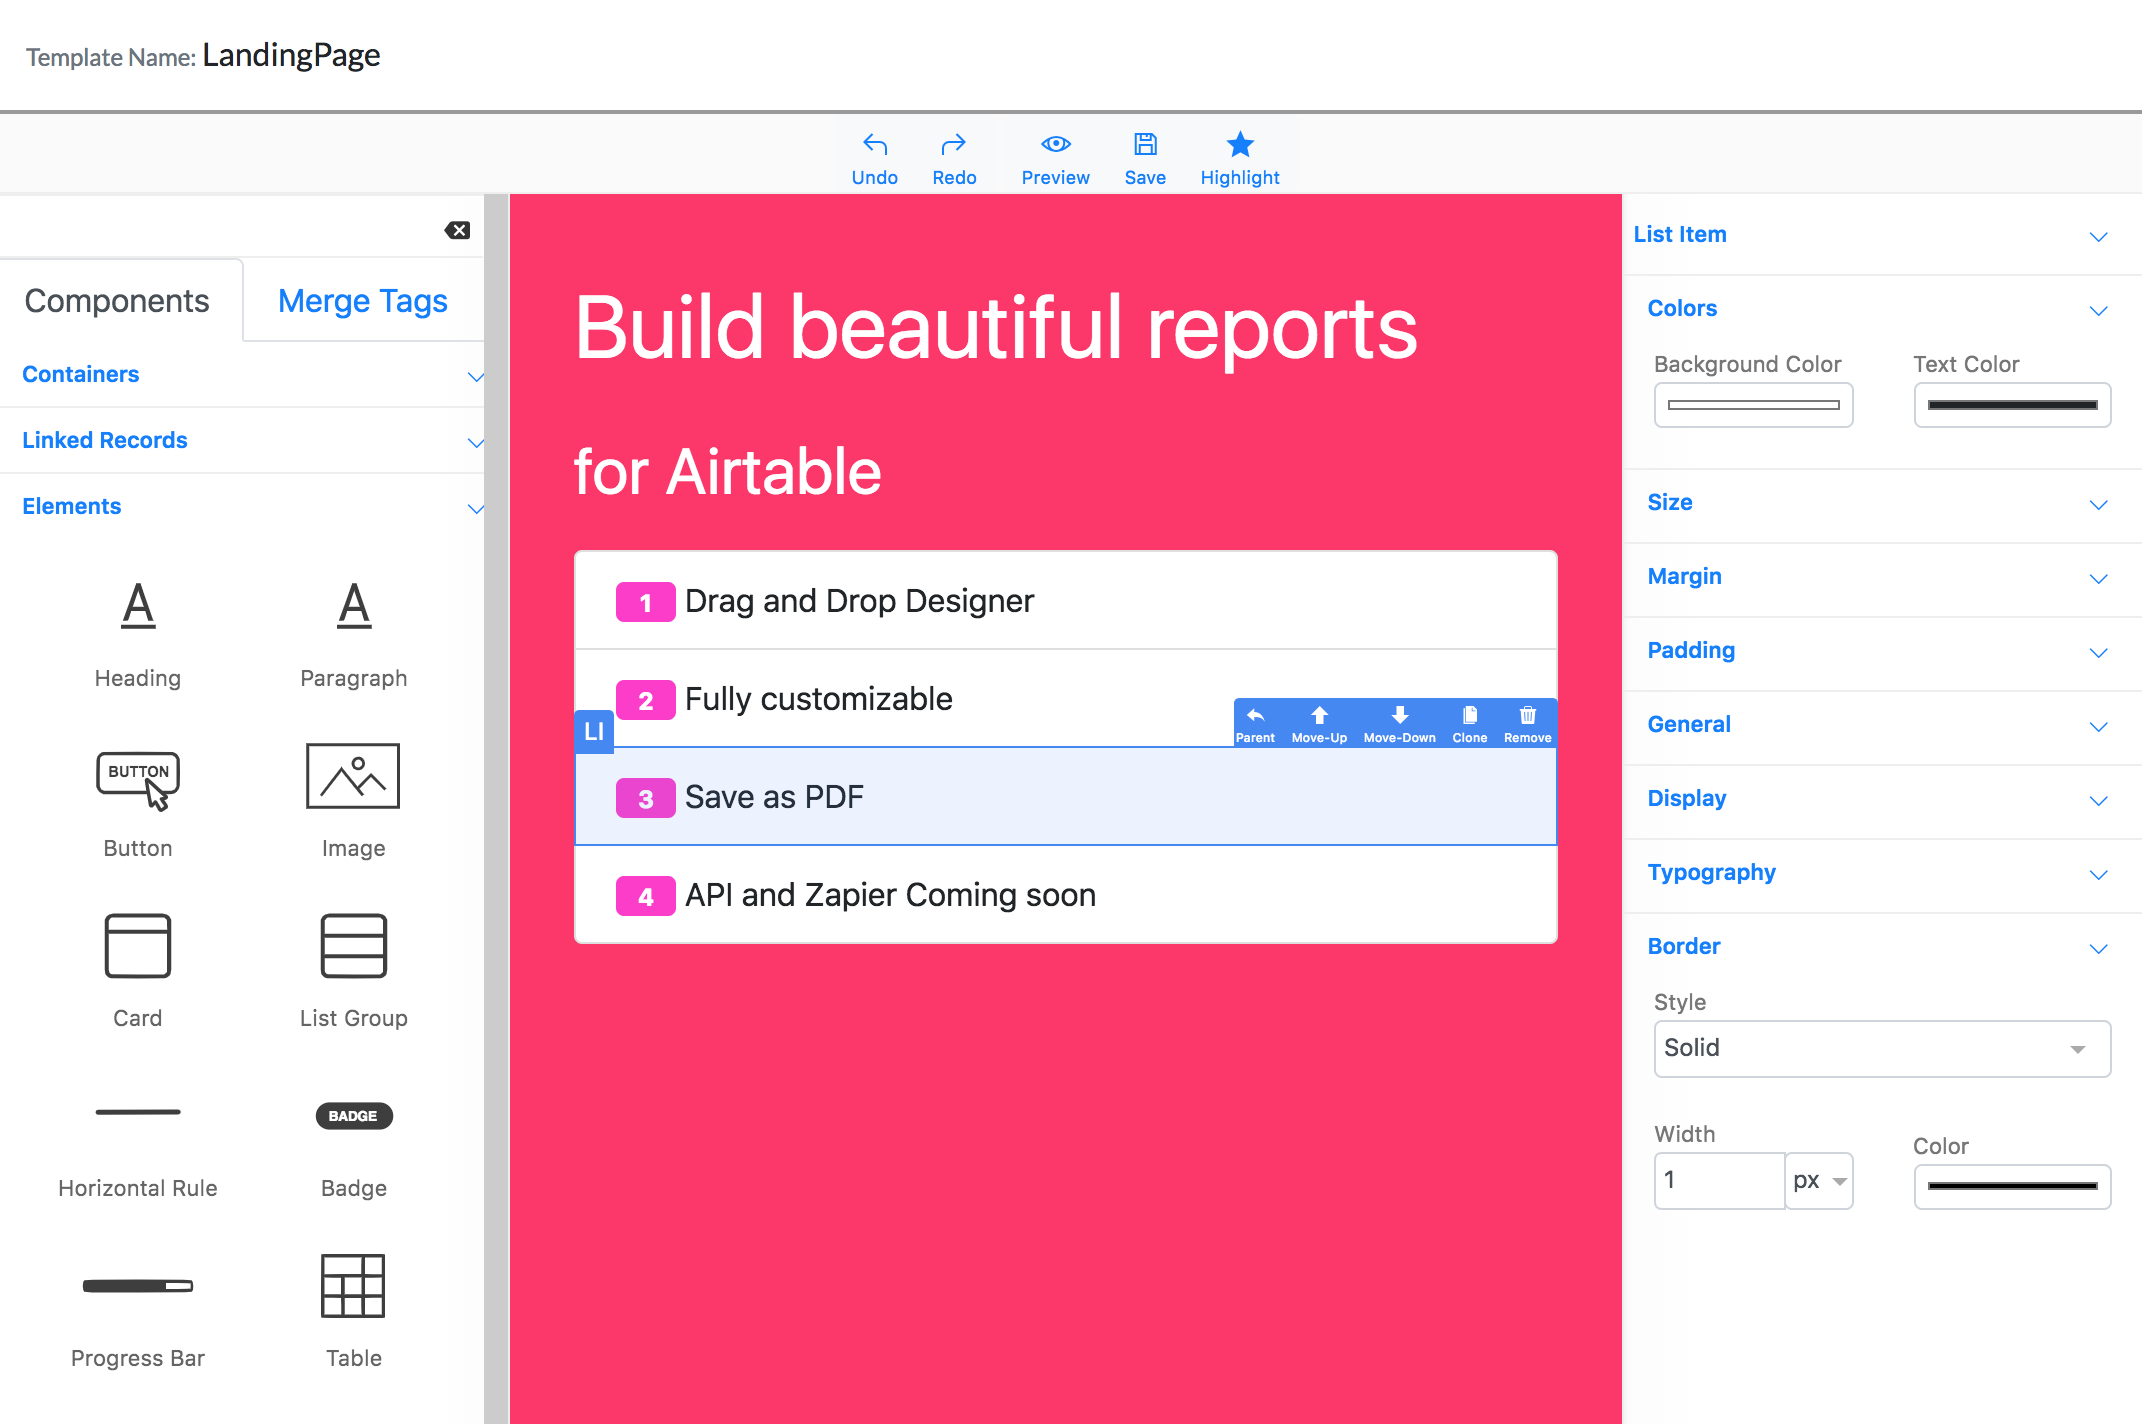
Task: Switch to the Components tab
Action: (x=117, y=301)
